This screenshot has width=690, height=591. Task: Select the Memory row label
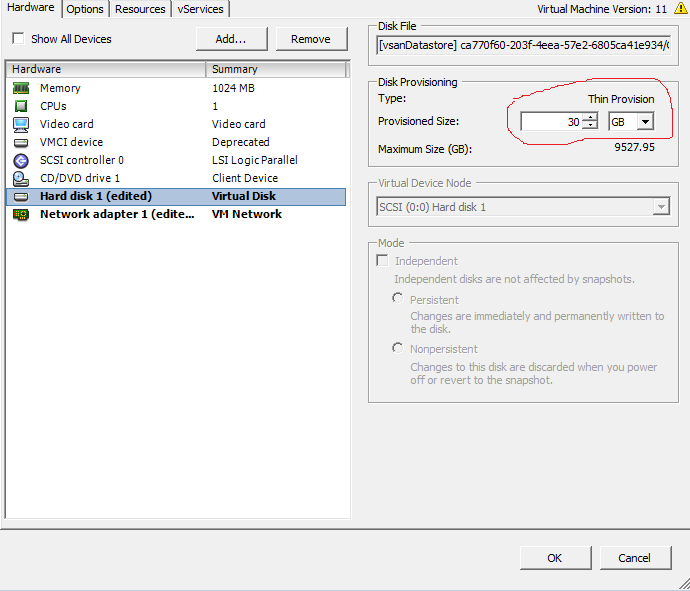[x=60, y=88]
